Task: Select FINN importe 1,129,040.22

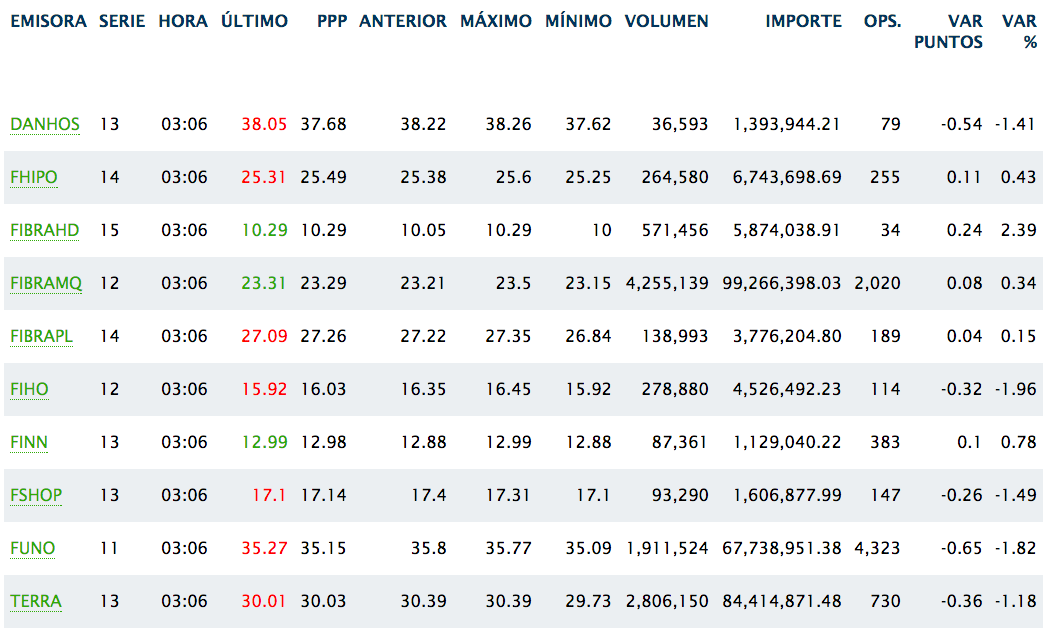Action: 787,442
